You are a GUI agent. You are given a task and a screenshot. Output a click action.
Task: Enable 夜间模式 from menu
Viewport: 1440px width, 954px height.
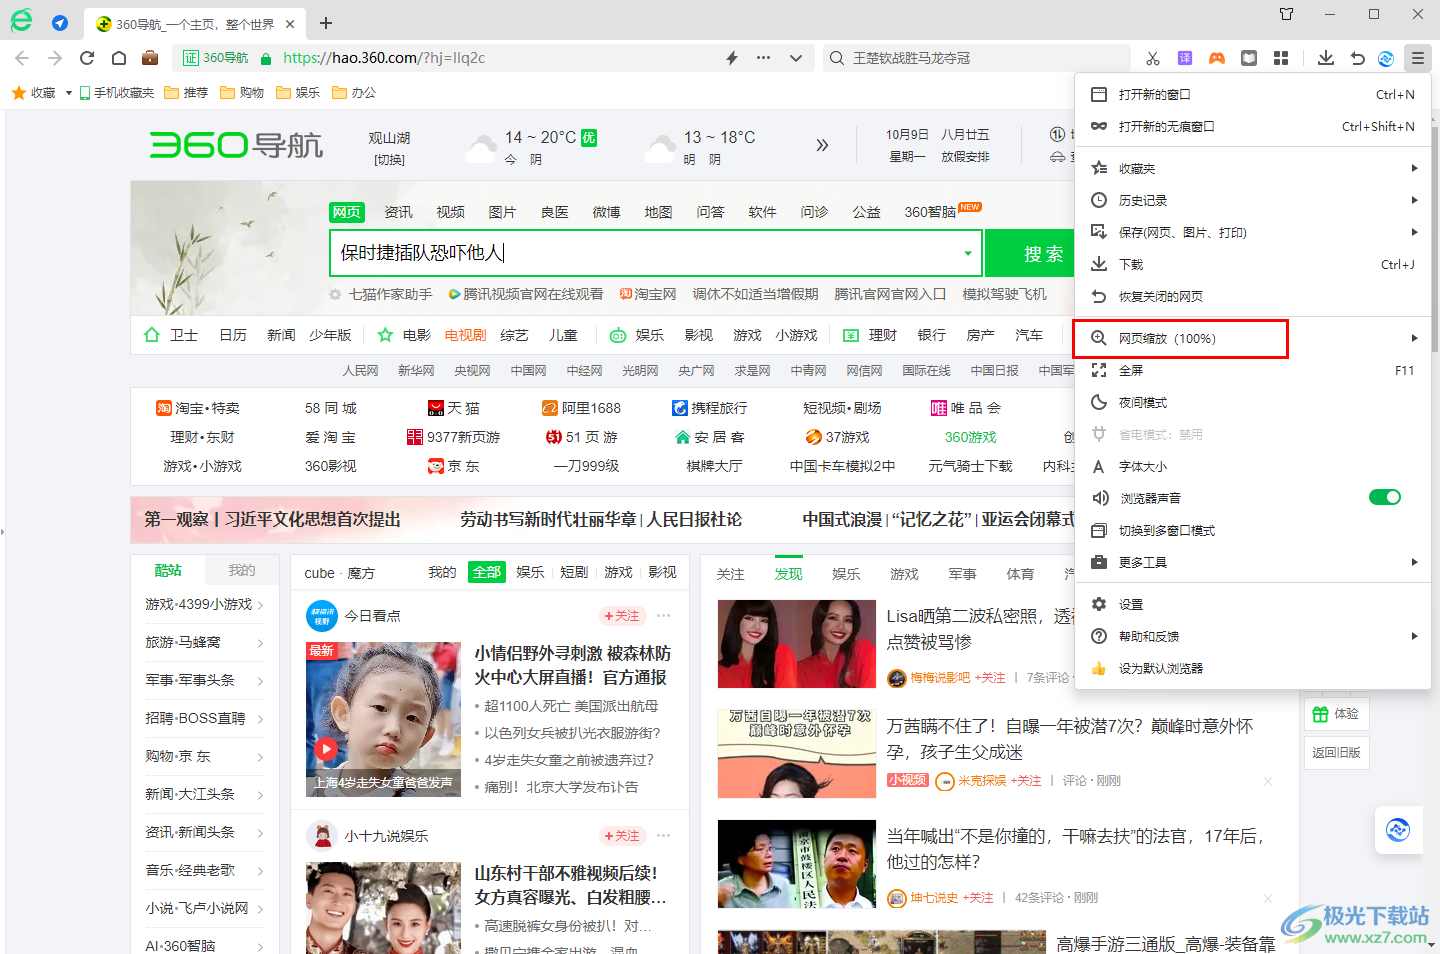(1253, 402)
